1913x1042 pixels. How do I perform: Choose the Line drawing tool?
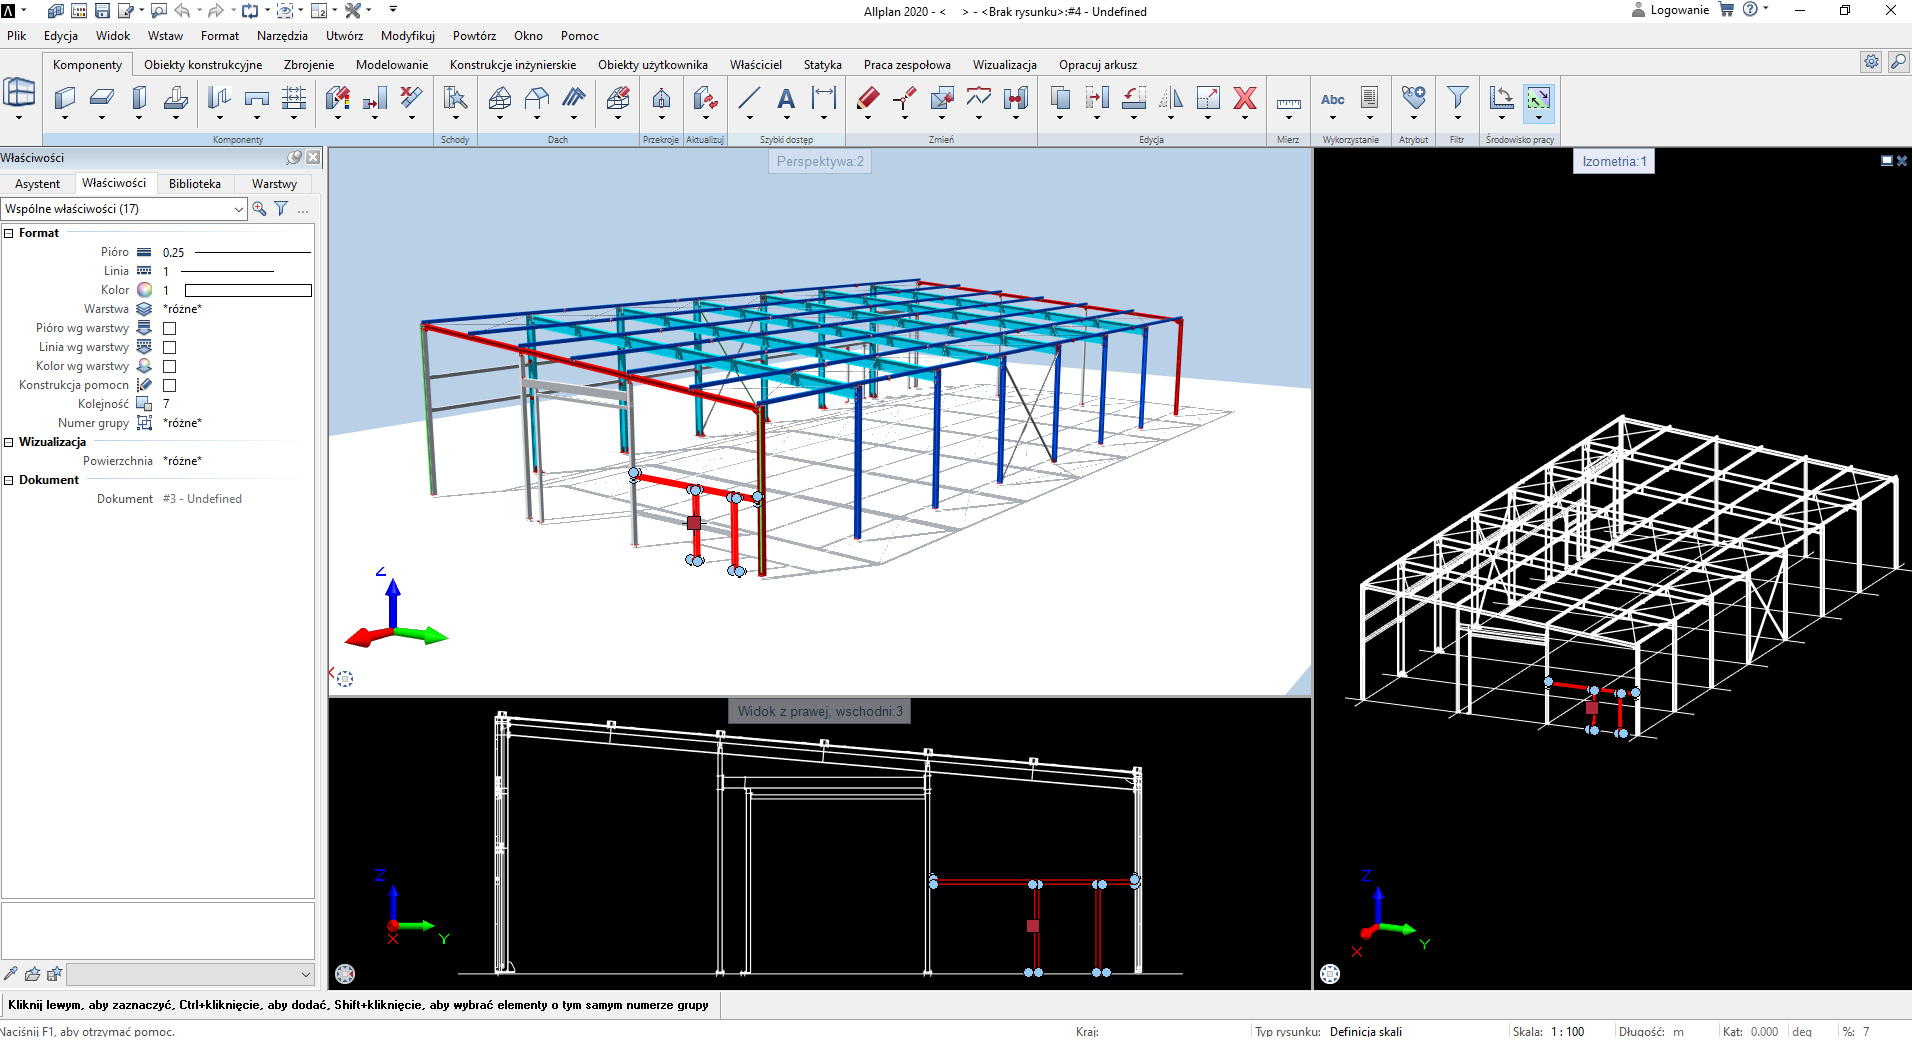tap(749, 98)
